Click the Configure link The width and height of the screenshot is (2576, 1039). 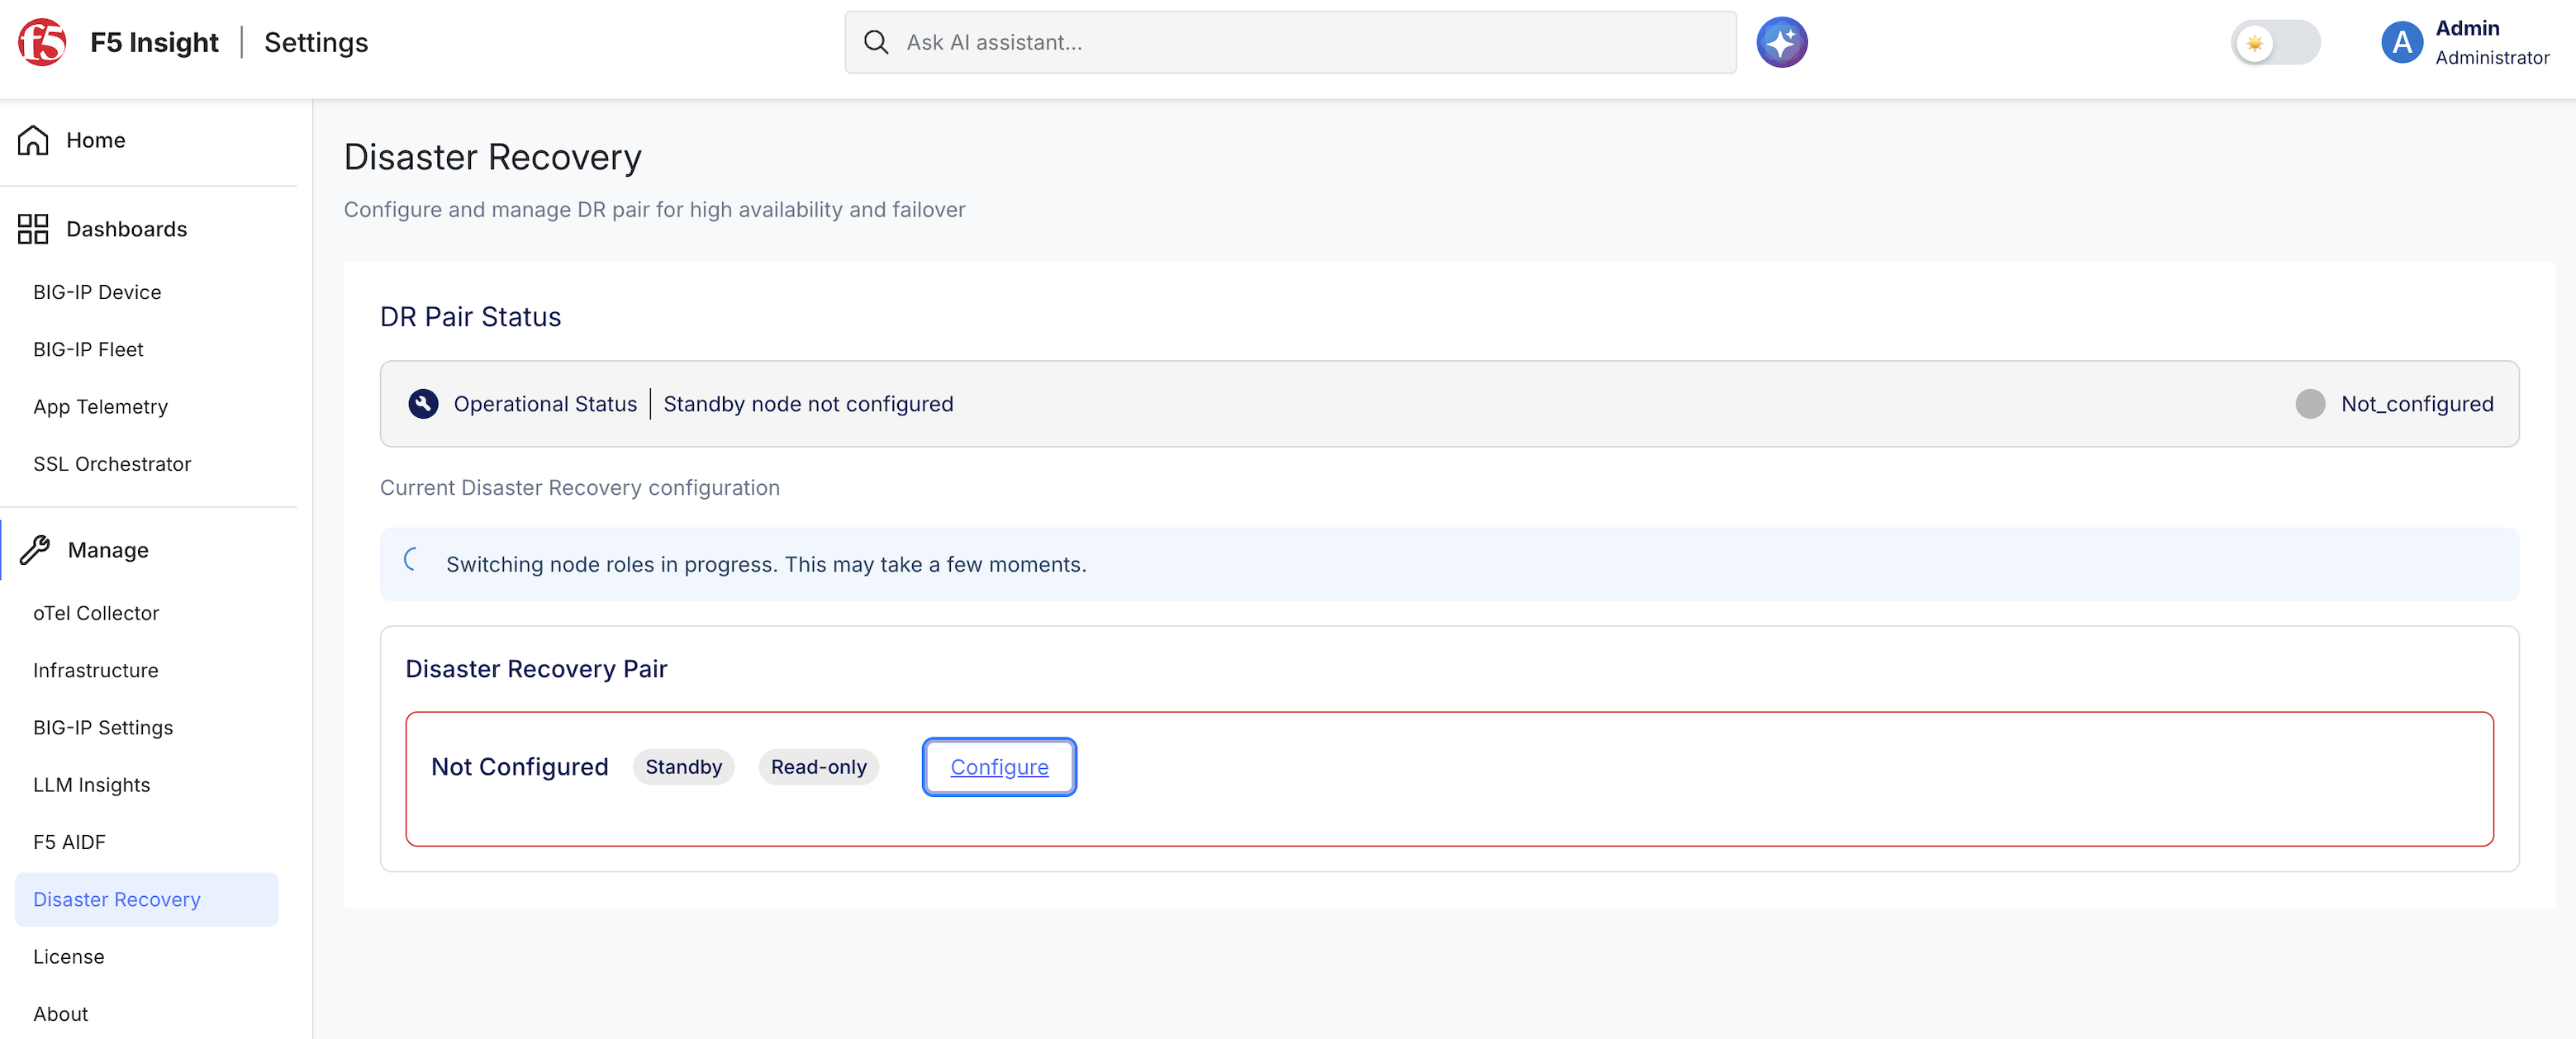coord(999,767)
